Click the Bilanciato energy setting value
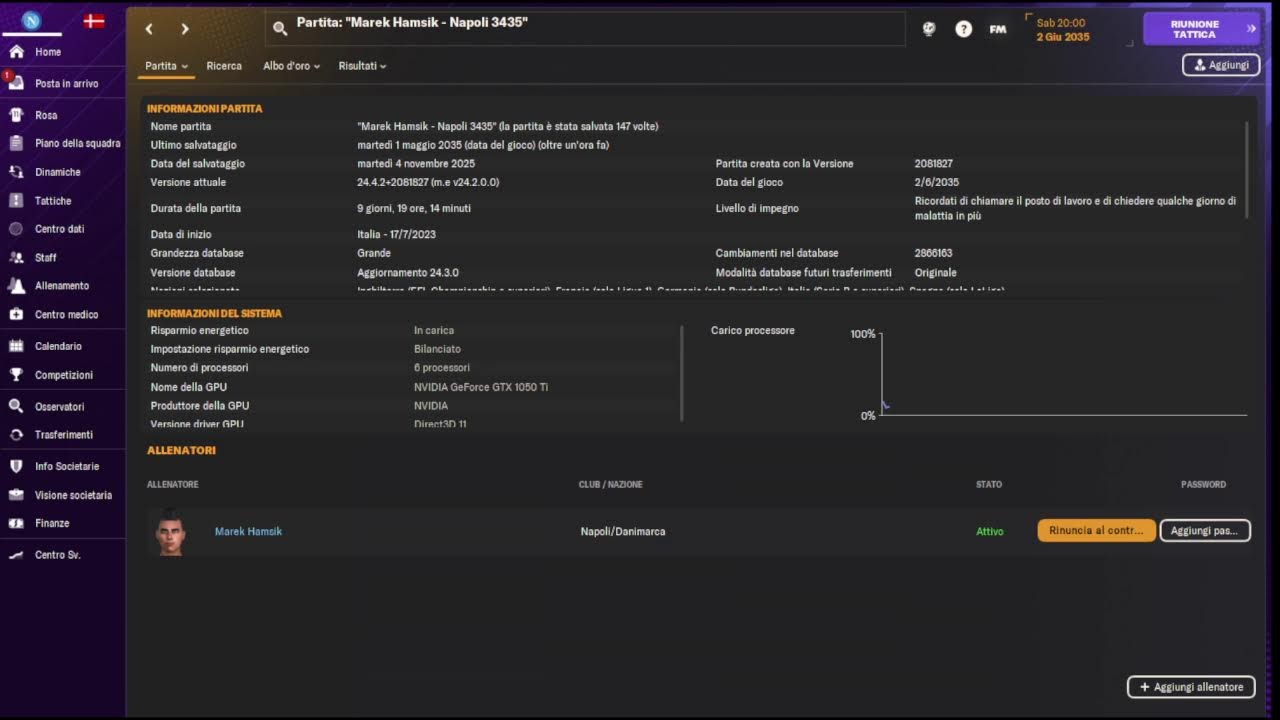The image size is (1280, 720). [x=437, y=349]
